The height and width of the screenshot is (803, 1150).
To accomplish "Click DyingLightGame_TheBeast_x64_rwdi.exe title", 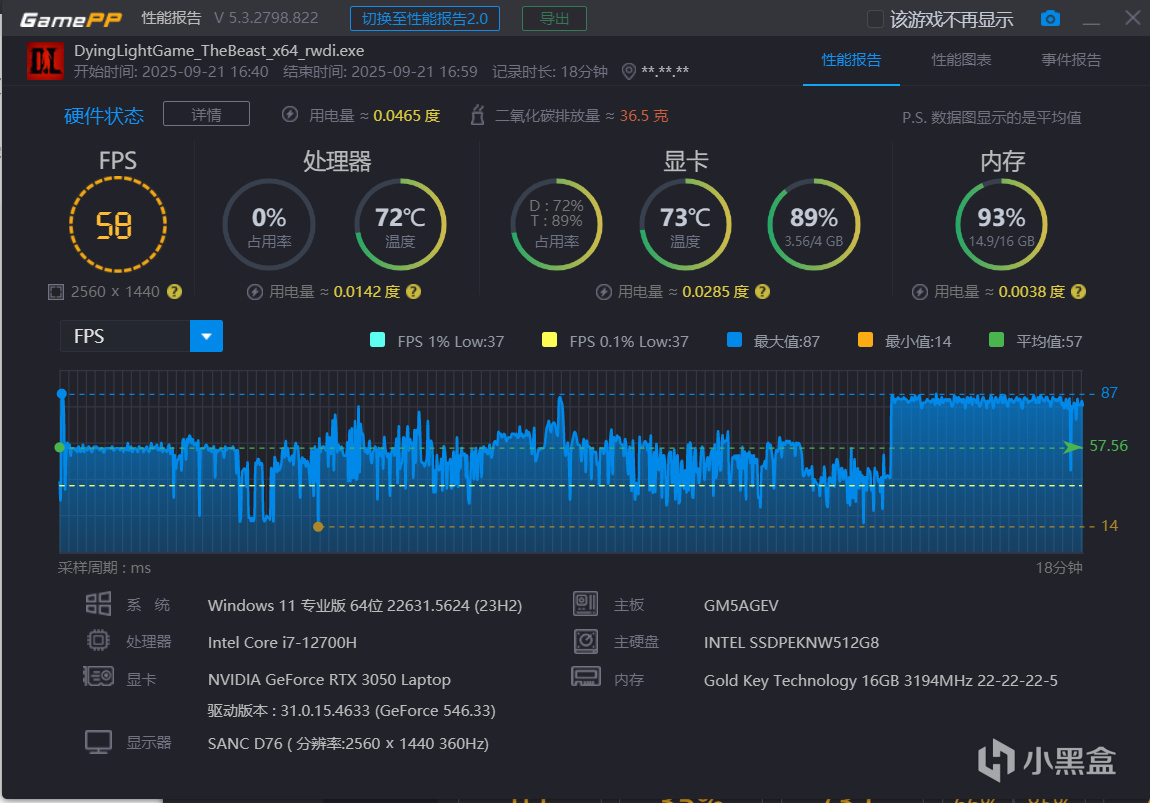I will coord(219,51).
